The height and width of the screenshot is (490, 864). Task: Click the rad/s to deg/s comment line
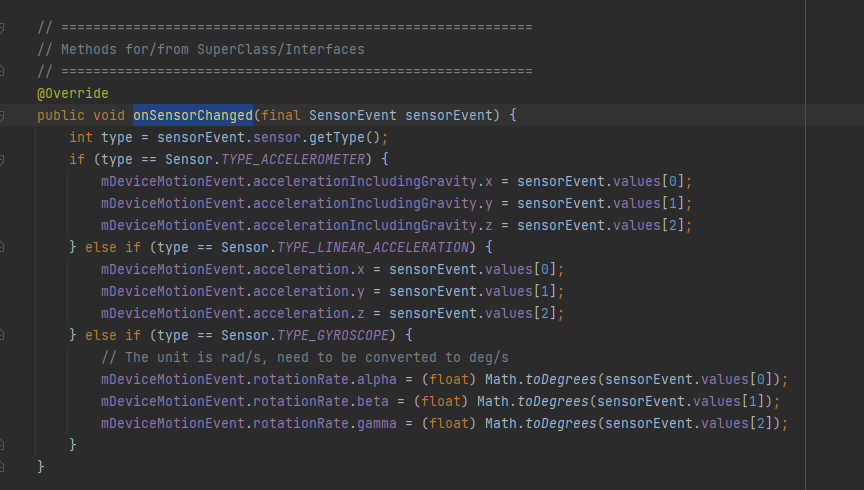click(x=305, y=357)
